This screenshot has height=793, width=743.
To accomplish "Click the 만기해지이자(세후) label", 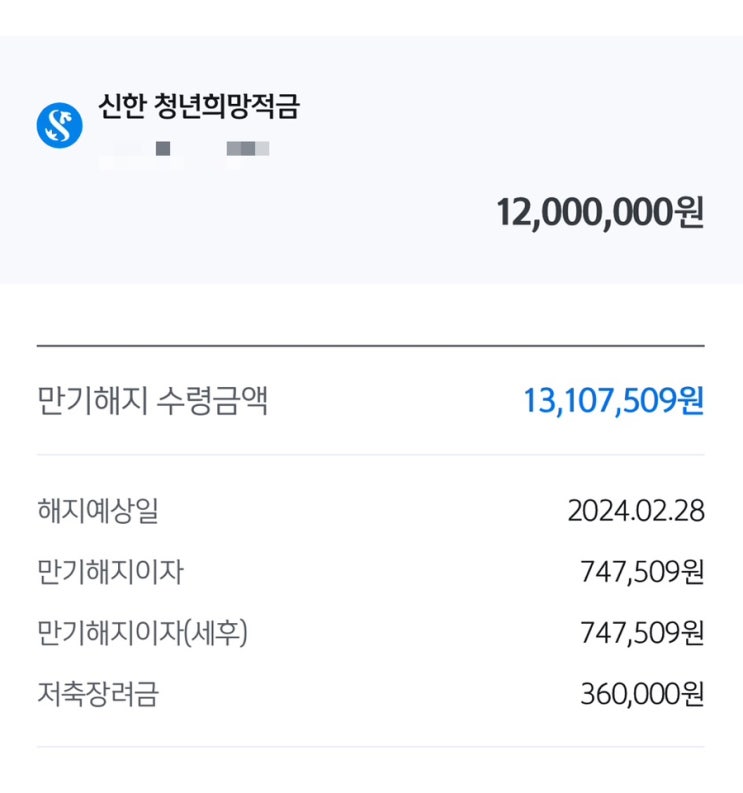I will pyautogui.click(x=141, y=634).
